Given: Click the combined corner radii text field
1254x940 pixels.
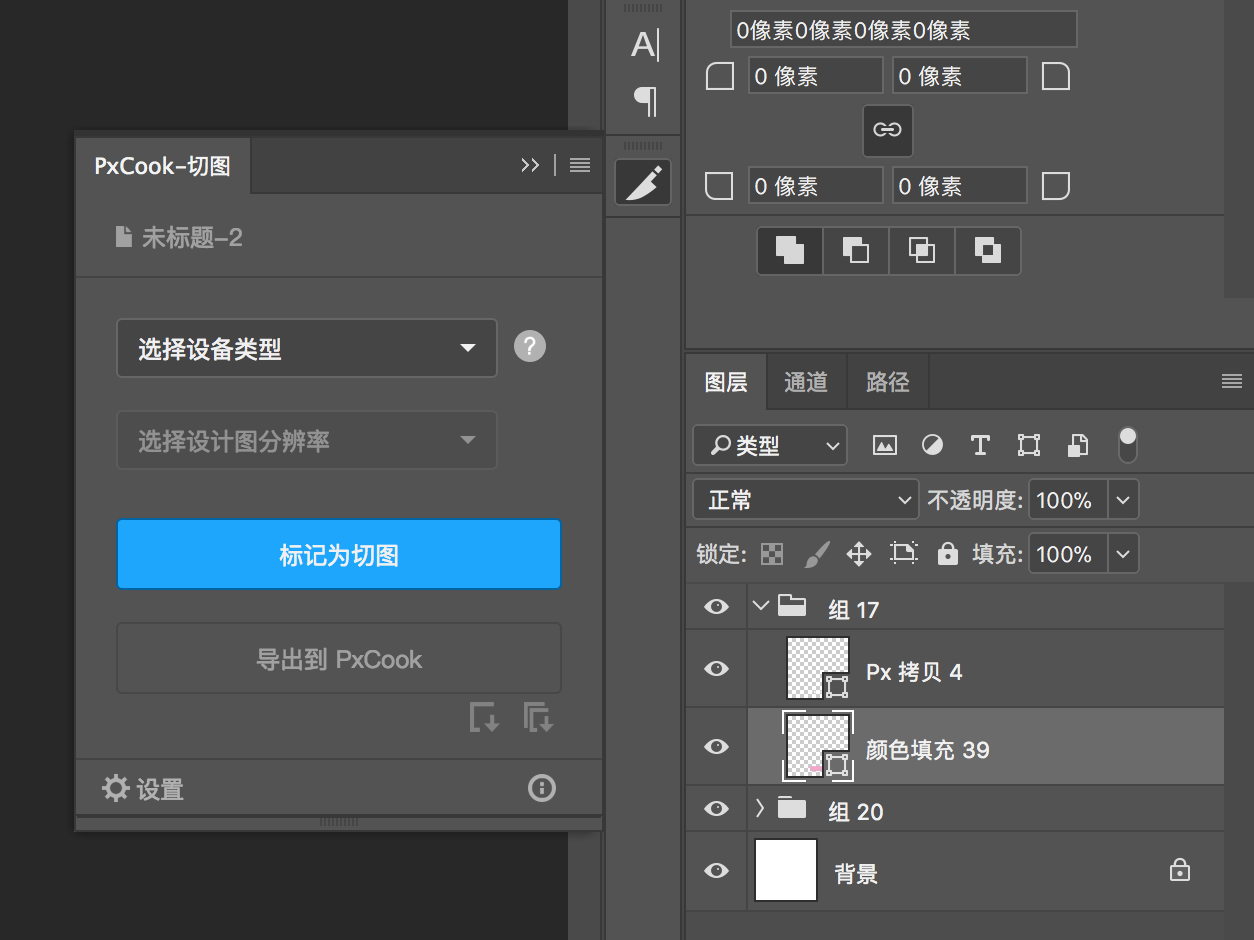Looking at the screenshot, I should pyautogui.click(x=904, y=30).
